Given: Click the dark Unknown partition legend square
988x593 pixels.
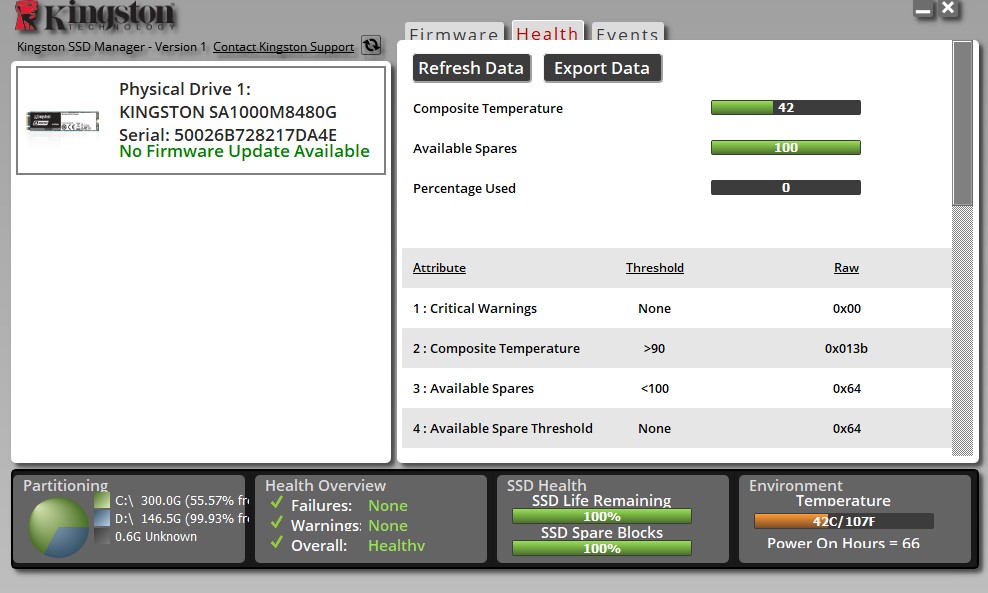Looking at the screenshot, I should click(101, 536).
